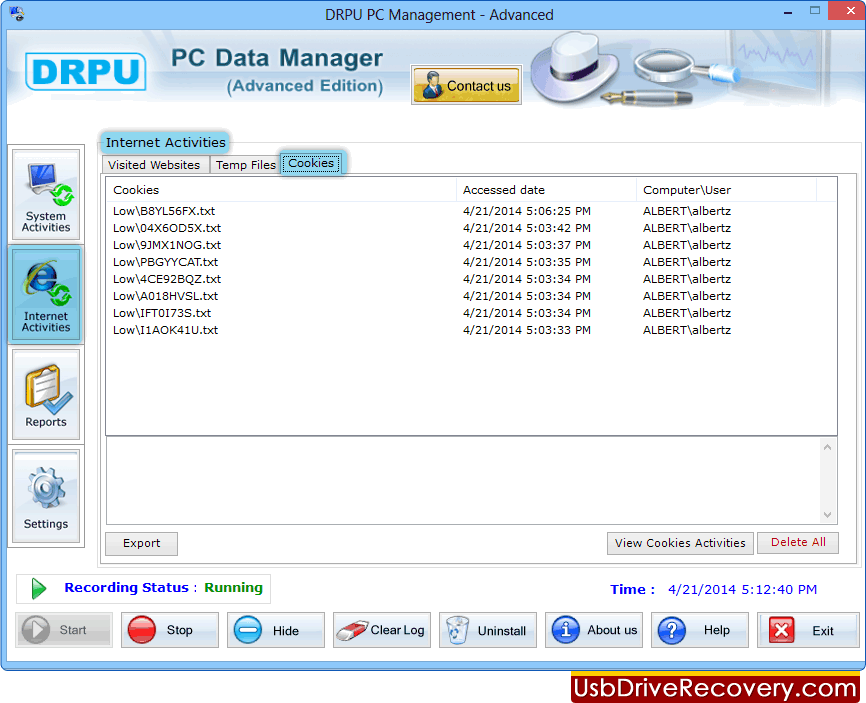This screenshot has height=703, width=866.
Task: Click the empty cookie details text area
Action: click(464, 480)
